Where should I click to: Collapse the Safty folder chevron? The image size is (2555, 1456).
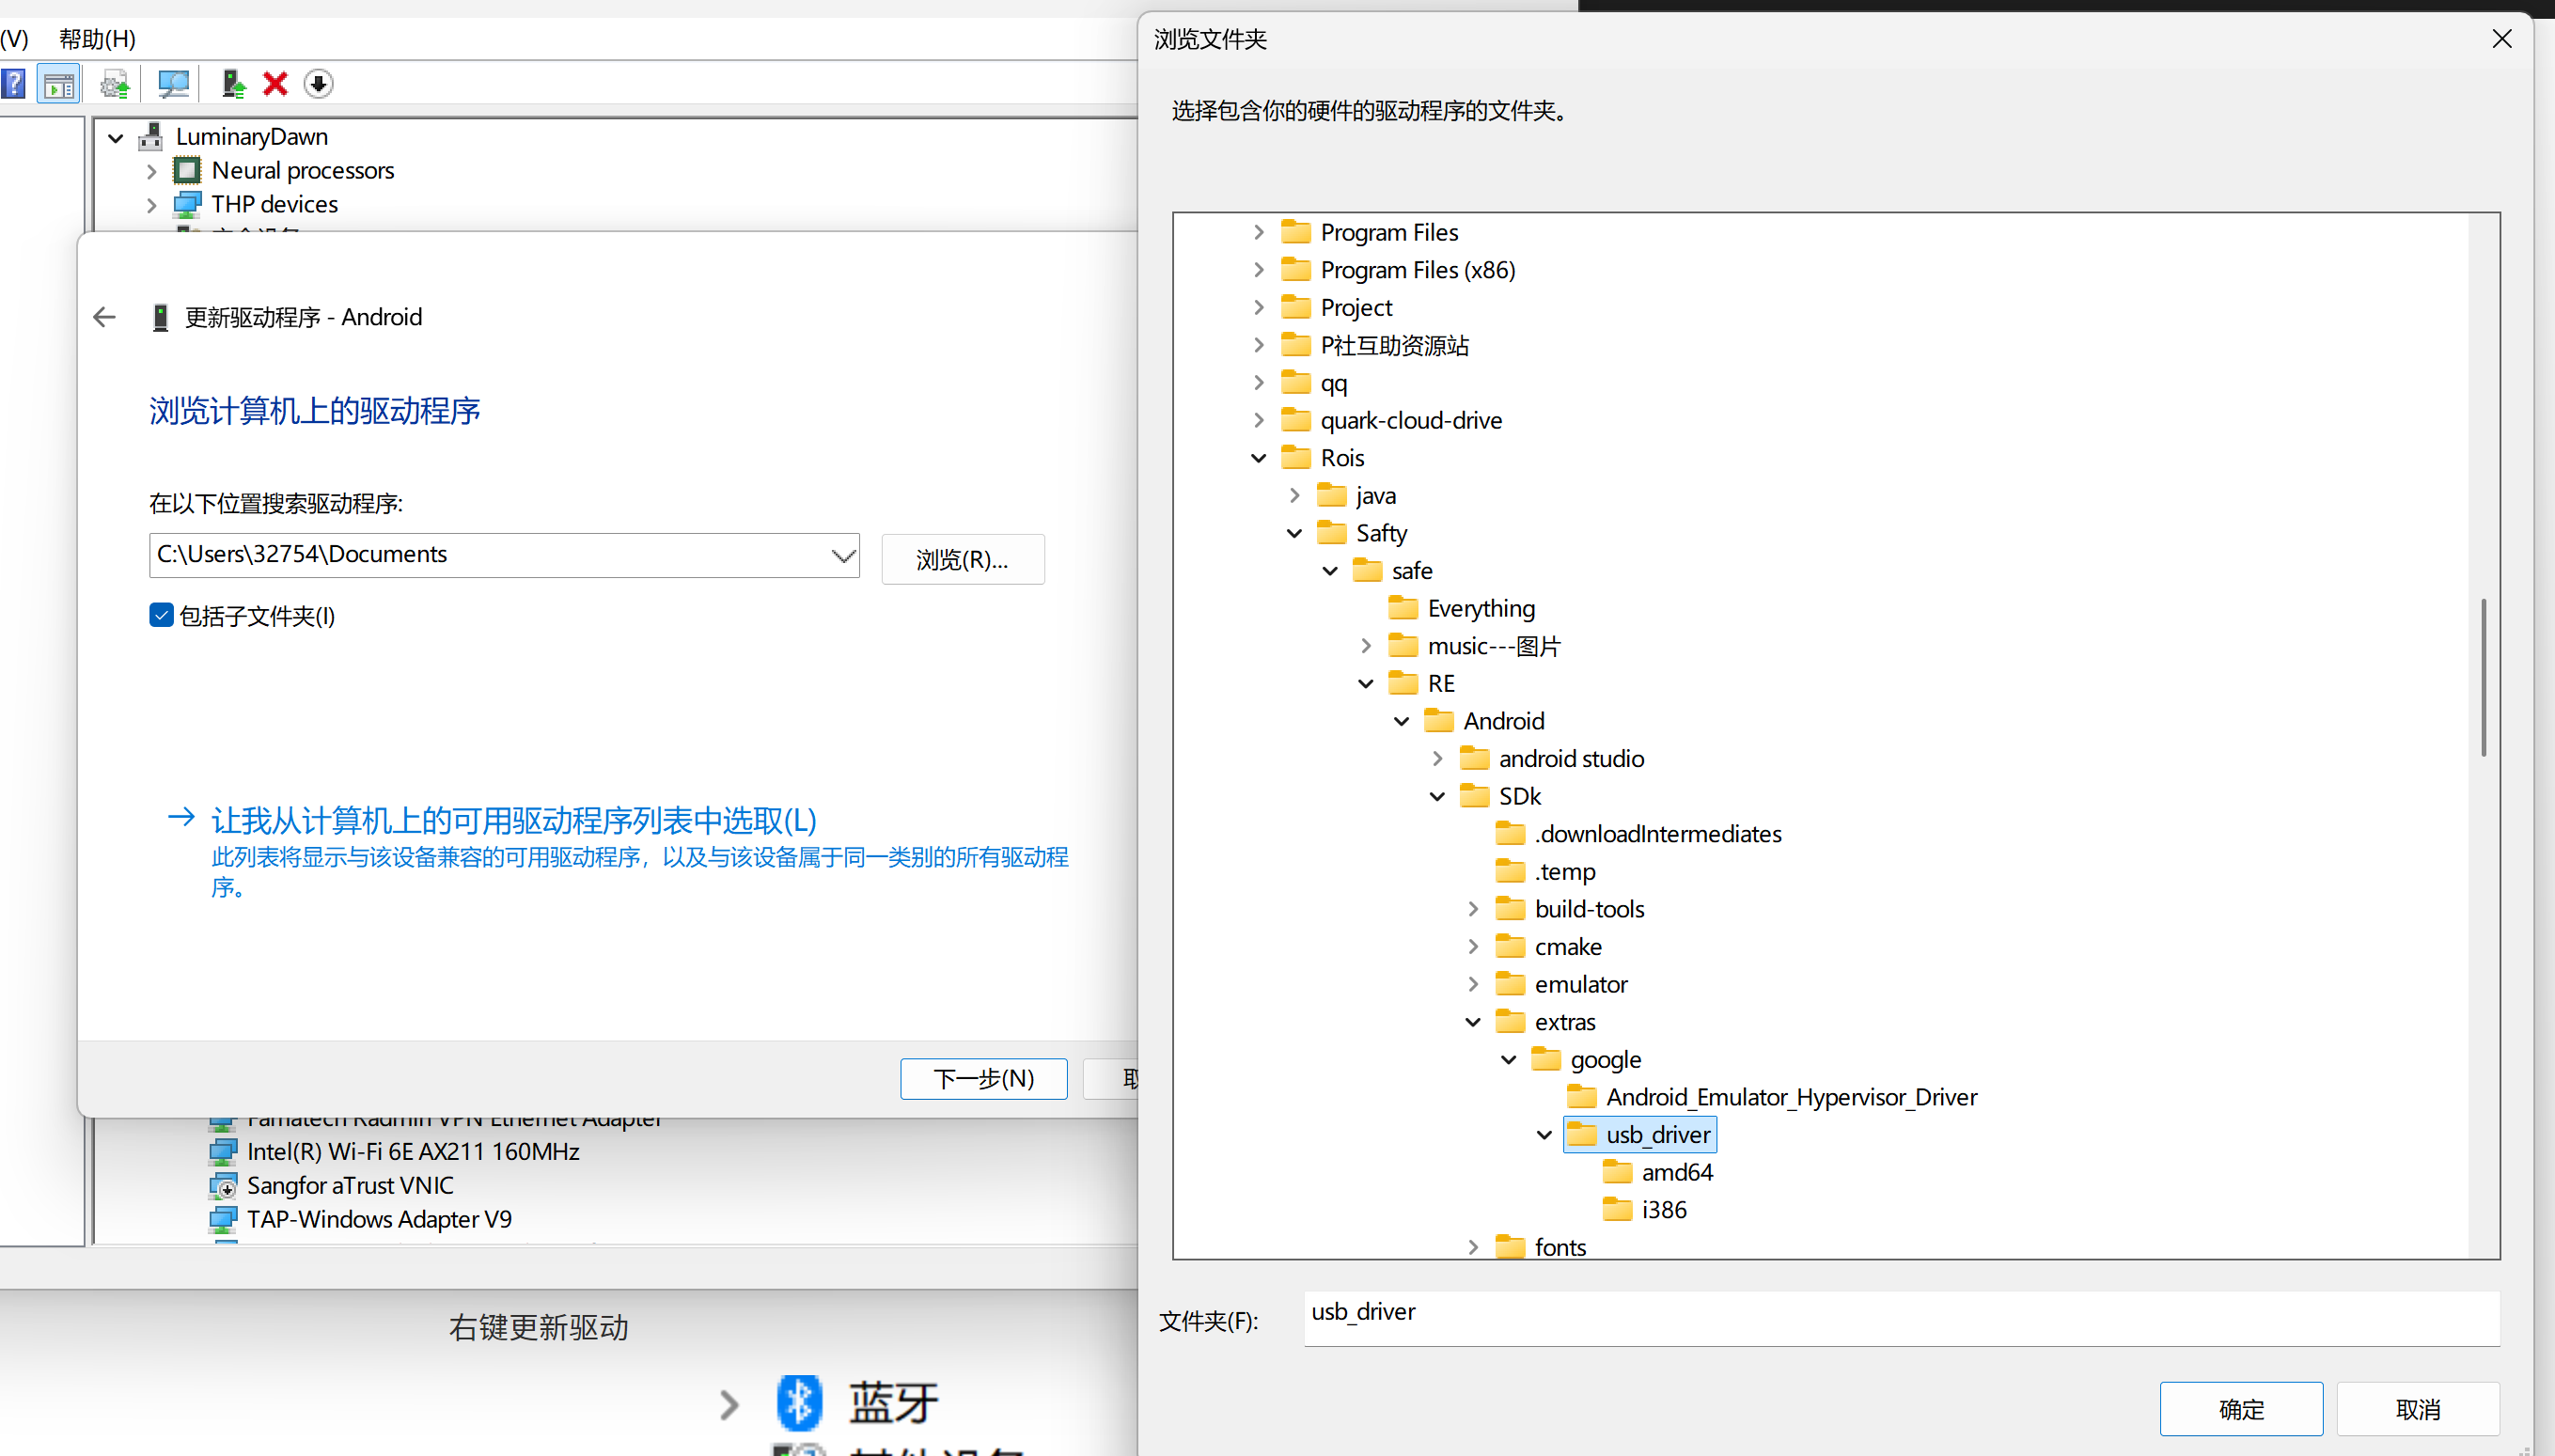(x=1295, y=533)
